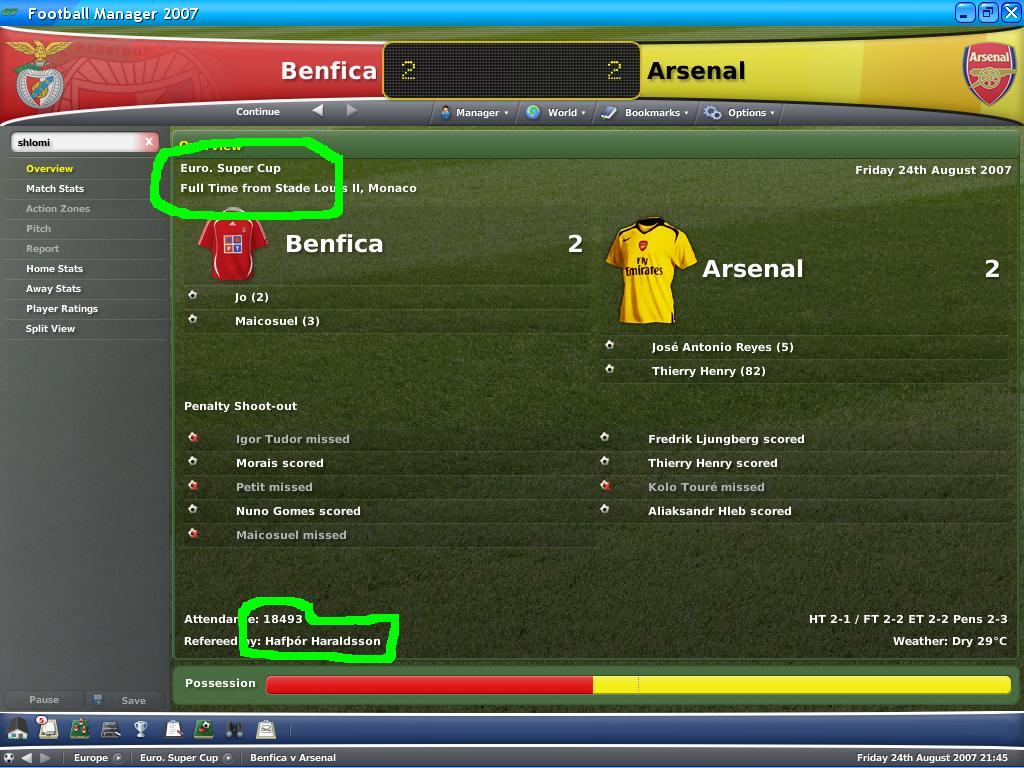This screenshot has height=768, width=1024.
Task: Open the tactics pitch icon
Action: tap(80, 729)
